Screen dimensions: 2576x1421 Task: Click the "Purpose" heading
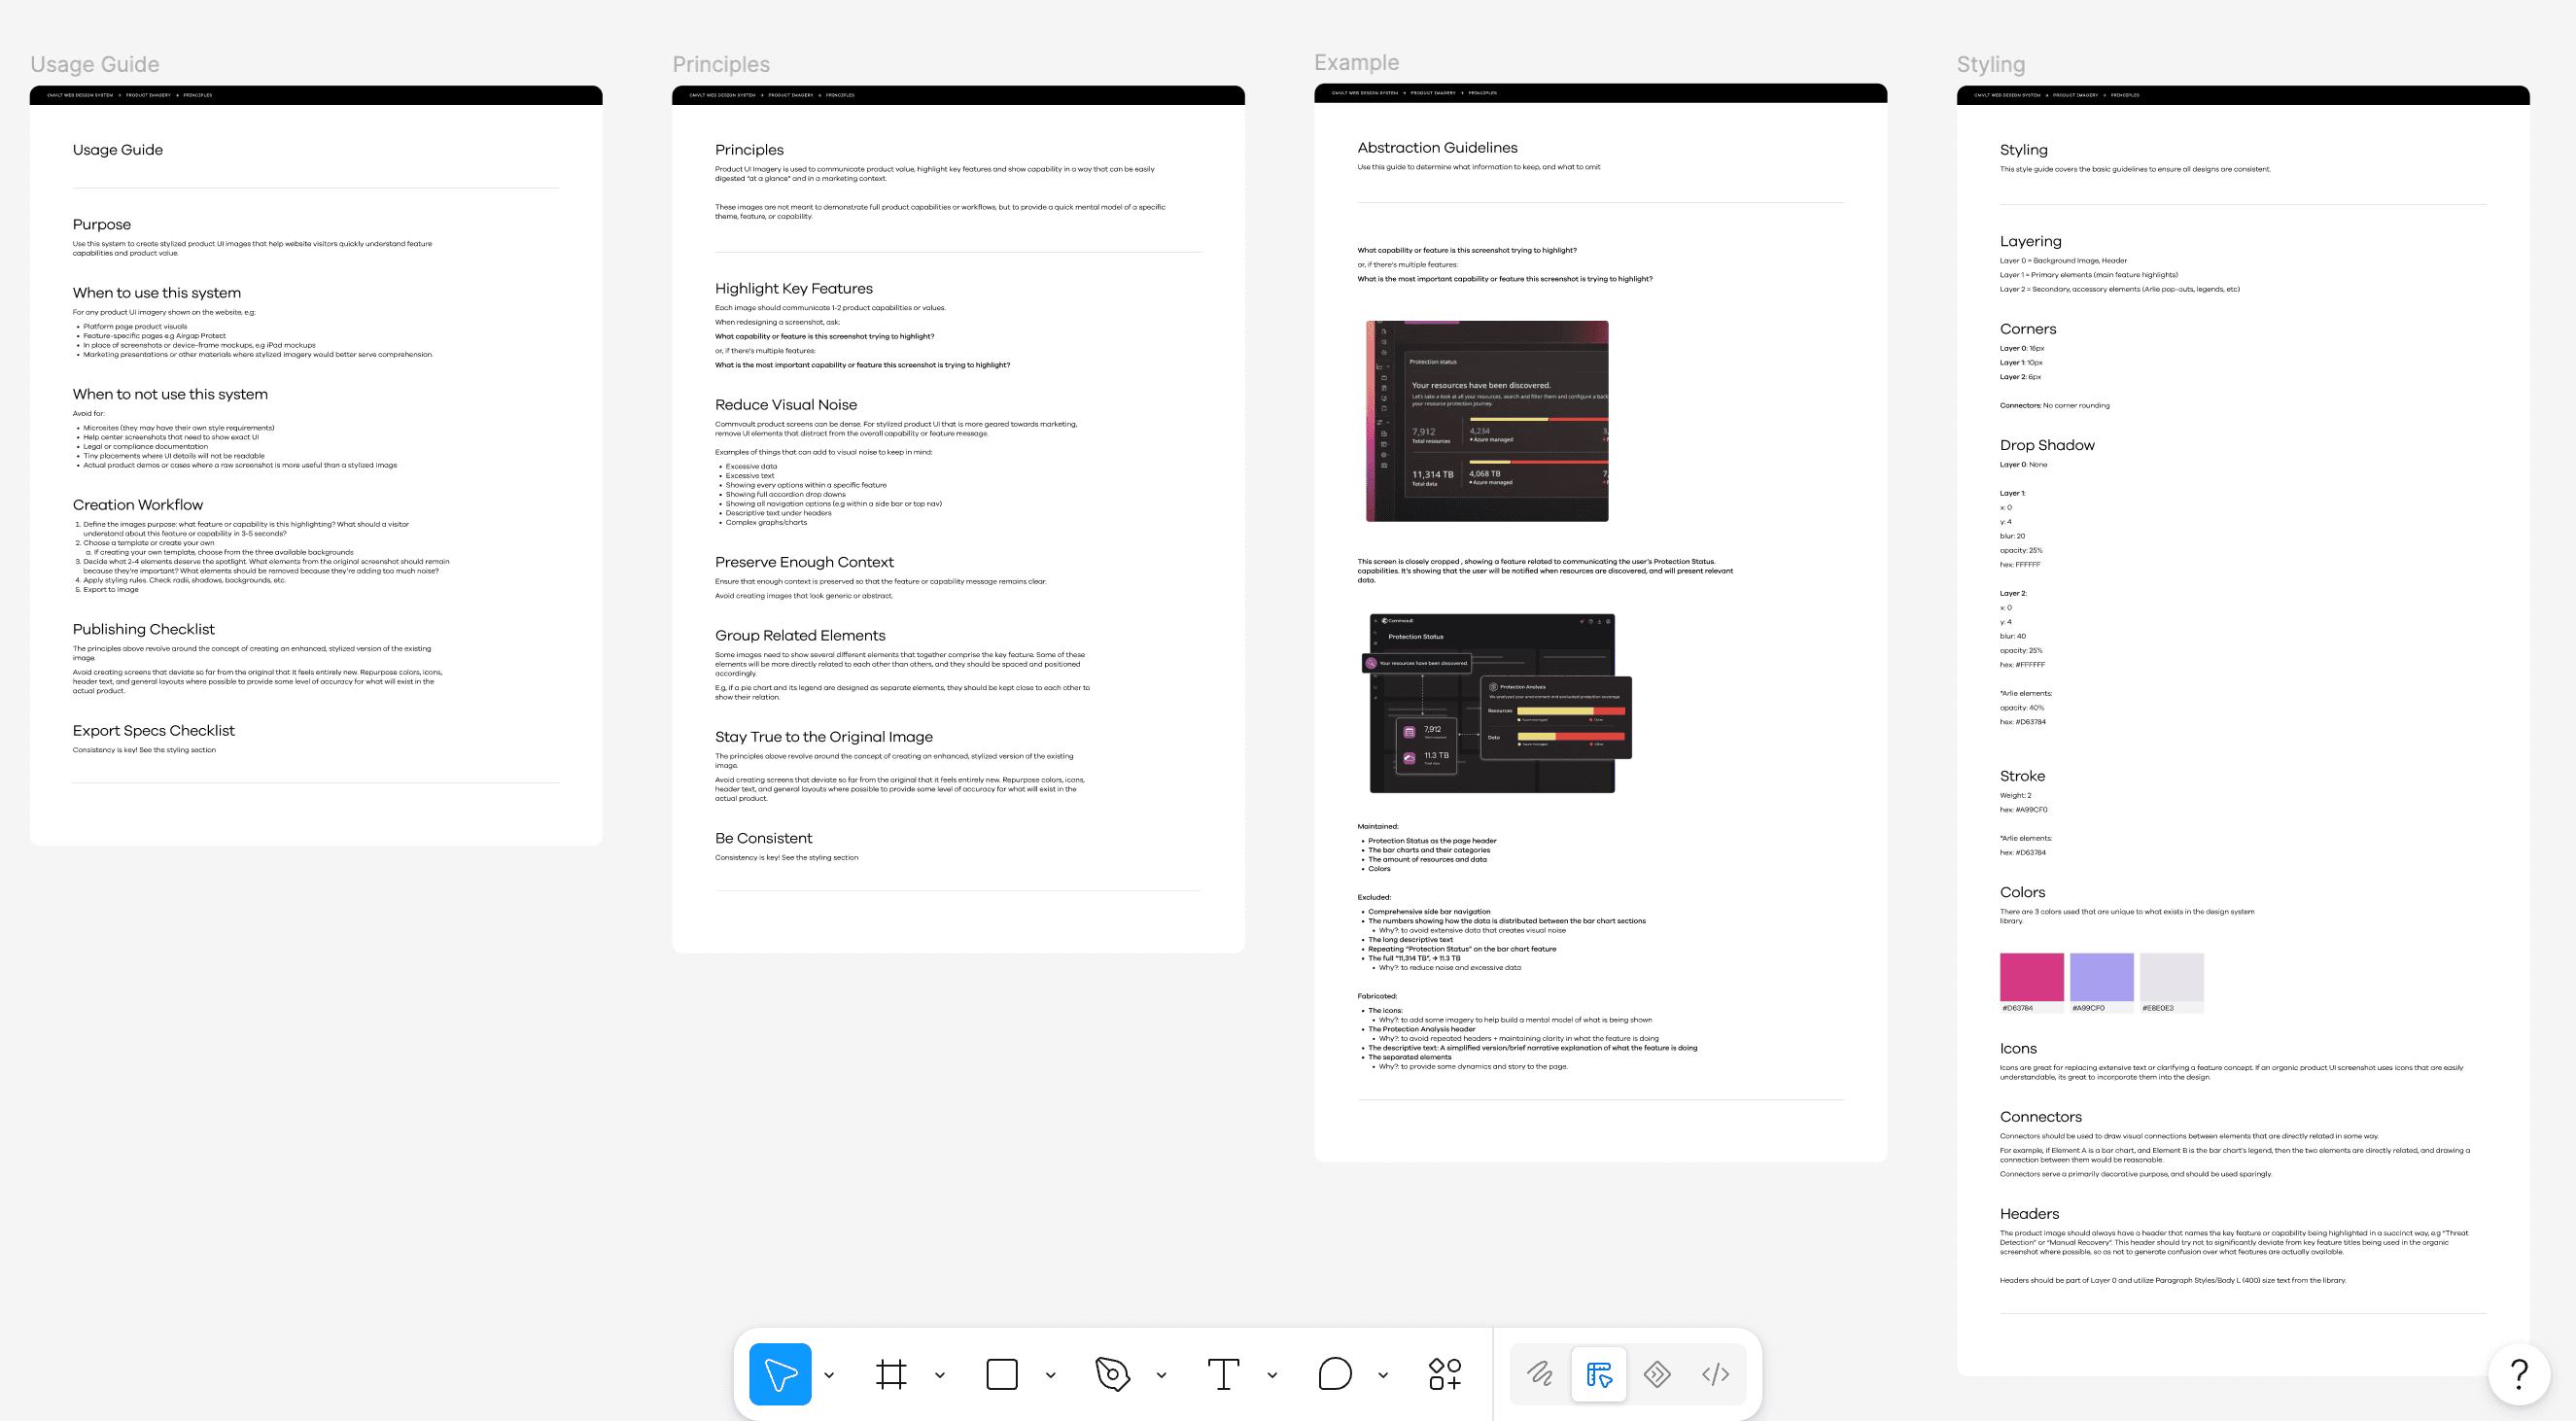coord(102,224)
